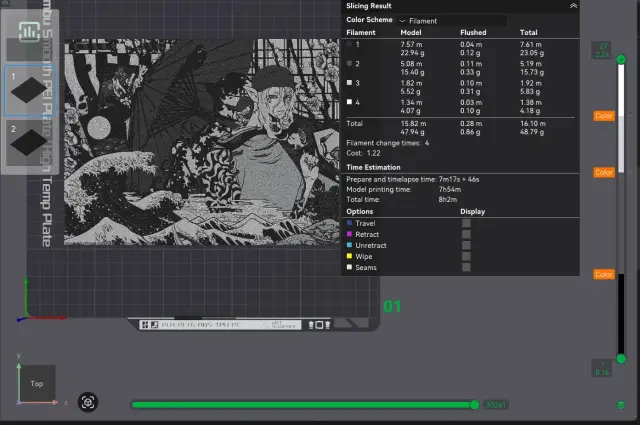Click the Filament 2 color swatch
Image resolution: width=640 pixels, height=425 pixels.
(349, 63)
